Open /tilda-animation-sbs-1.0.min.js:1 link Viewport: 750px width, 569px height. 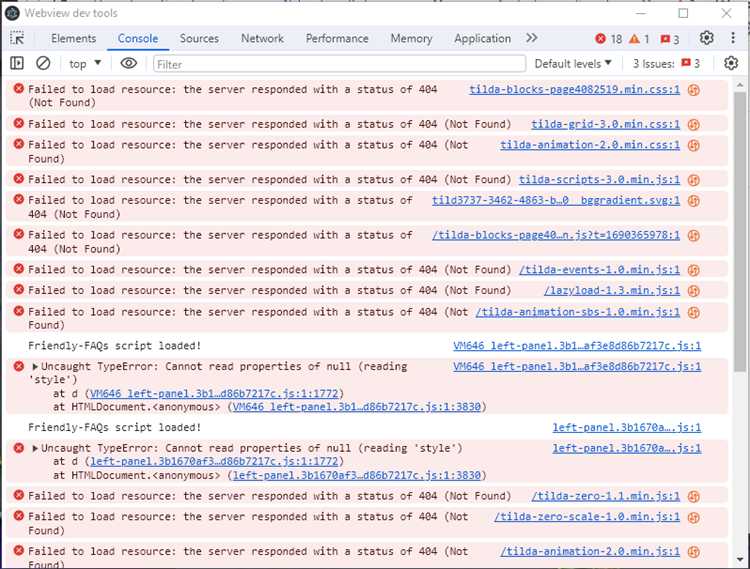(x=577, y=312)
